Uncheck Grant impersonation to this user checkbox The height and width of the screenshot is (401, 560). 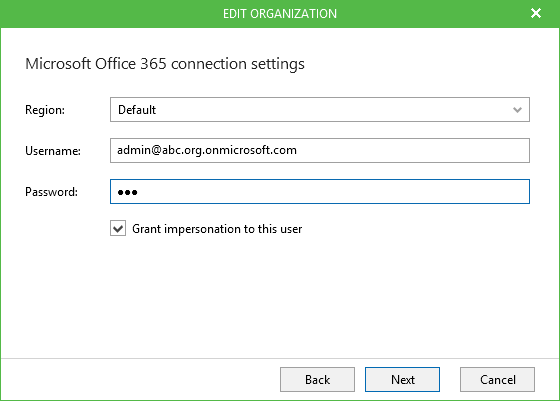pos(118,229)
